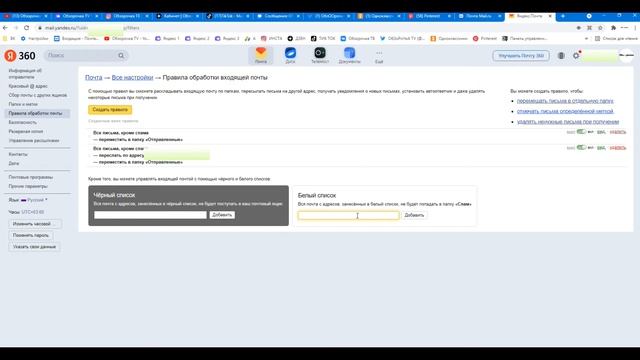Viewport: 640px width, 360px height.
Task: Open the Настройки bookmark
Action: [x=34, y=38]
